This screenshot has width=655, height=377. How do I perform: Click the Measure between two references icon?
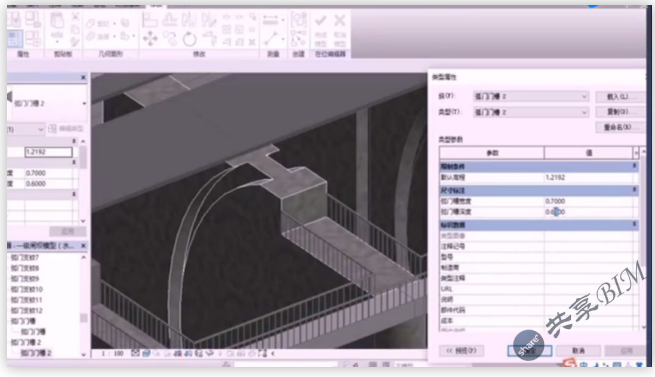271,20
